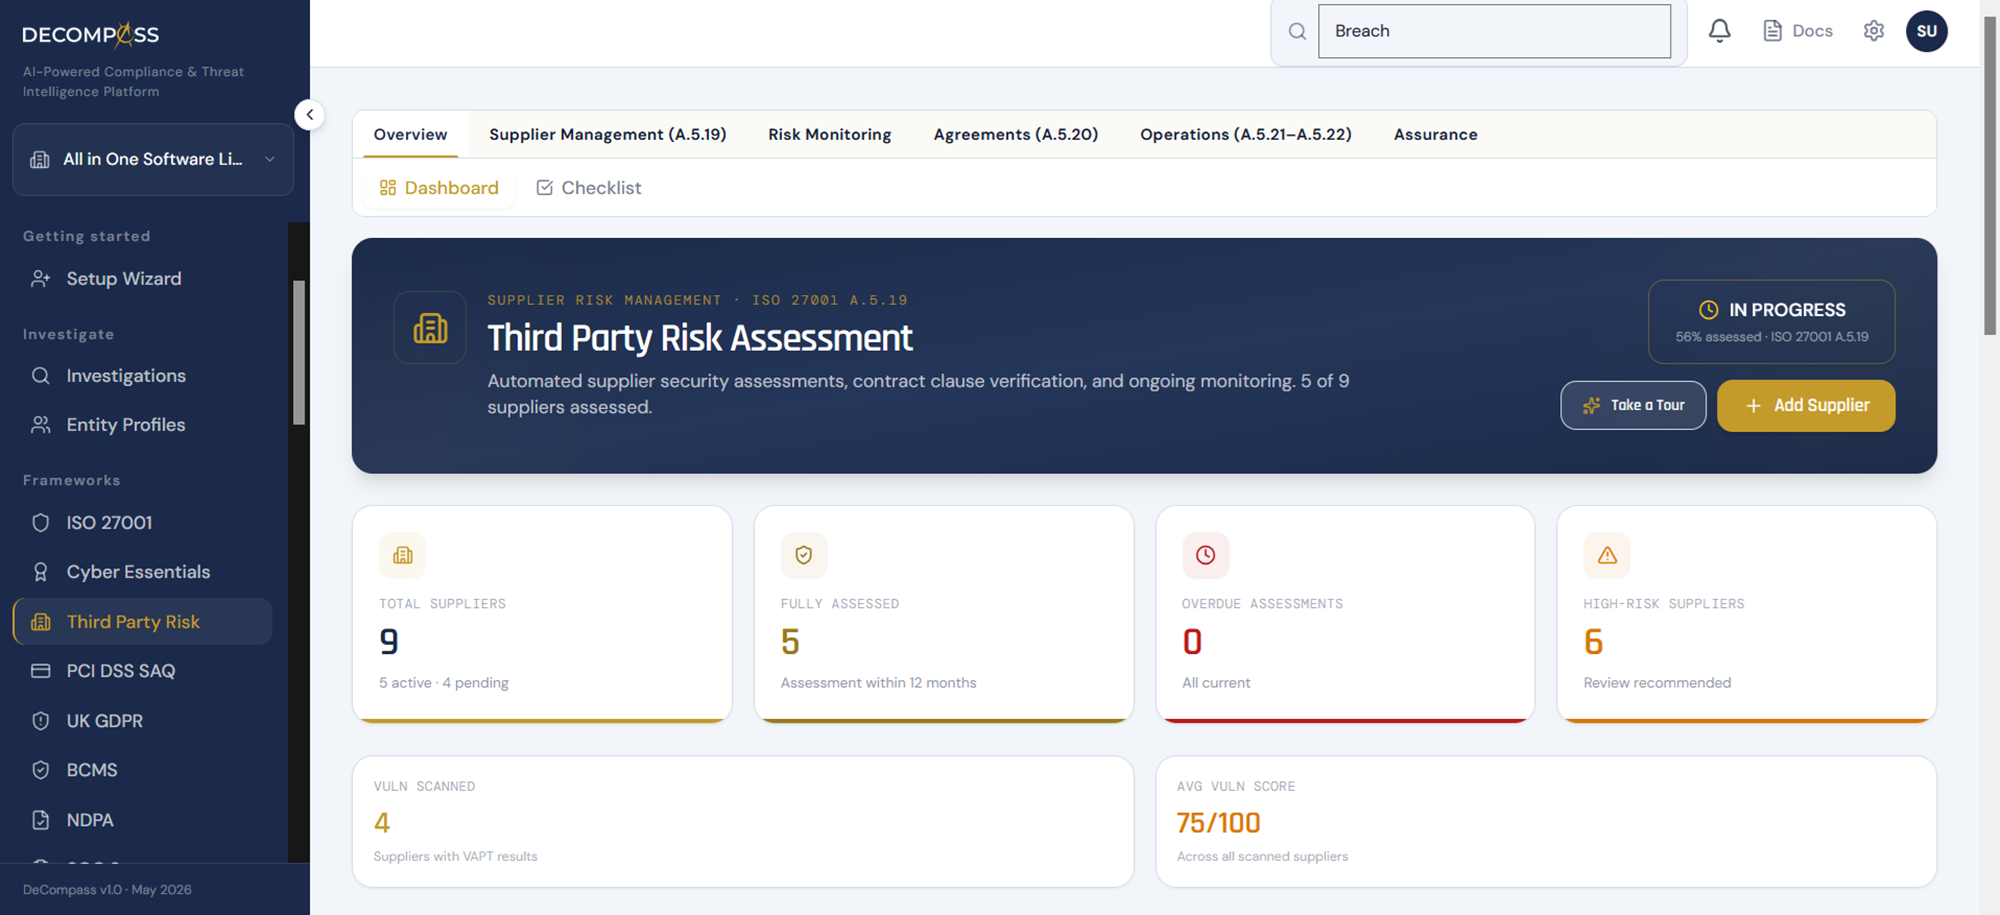Click the High-Risk Suppliers value 6
The image size is (2000, 915).
pyautogui.click(x=1593, y=642)
